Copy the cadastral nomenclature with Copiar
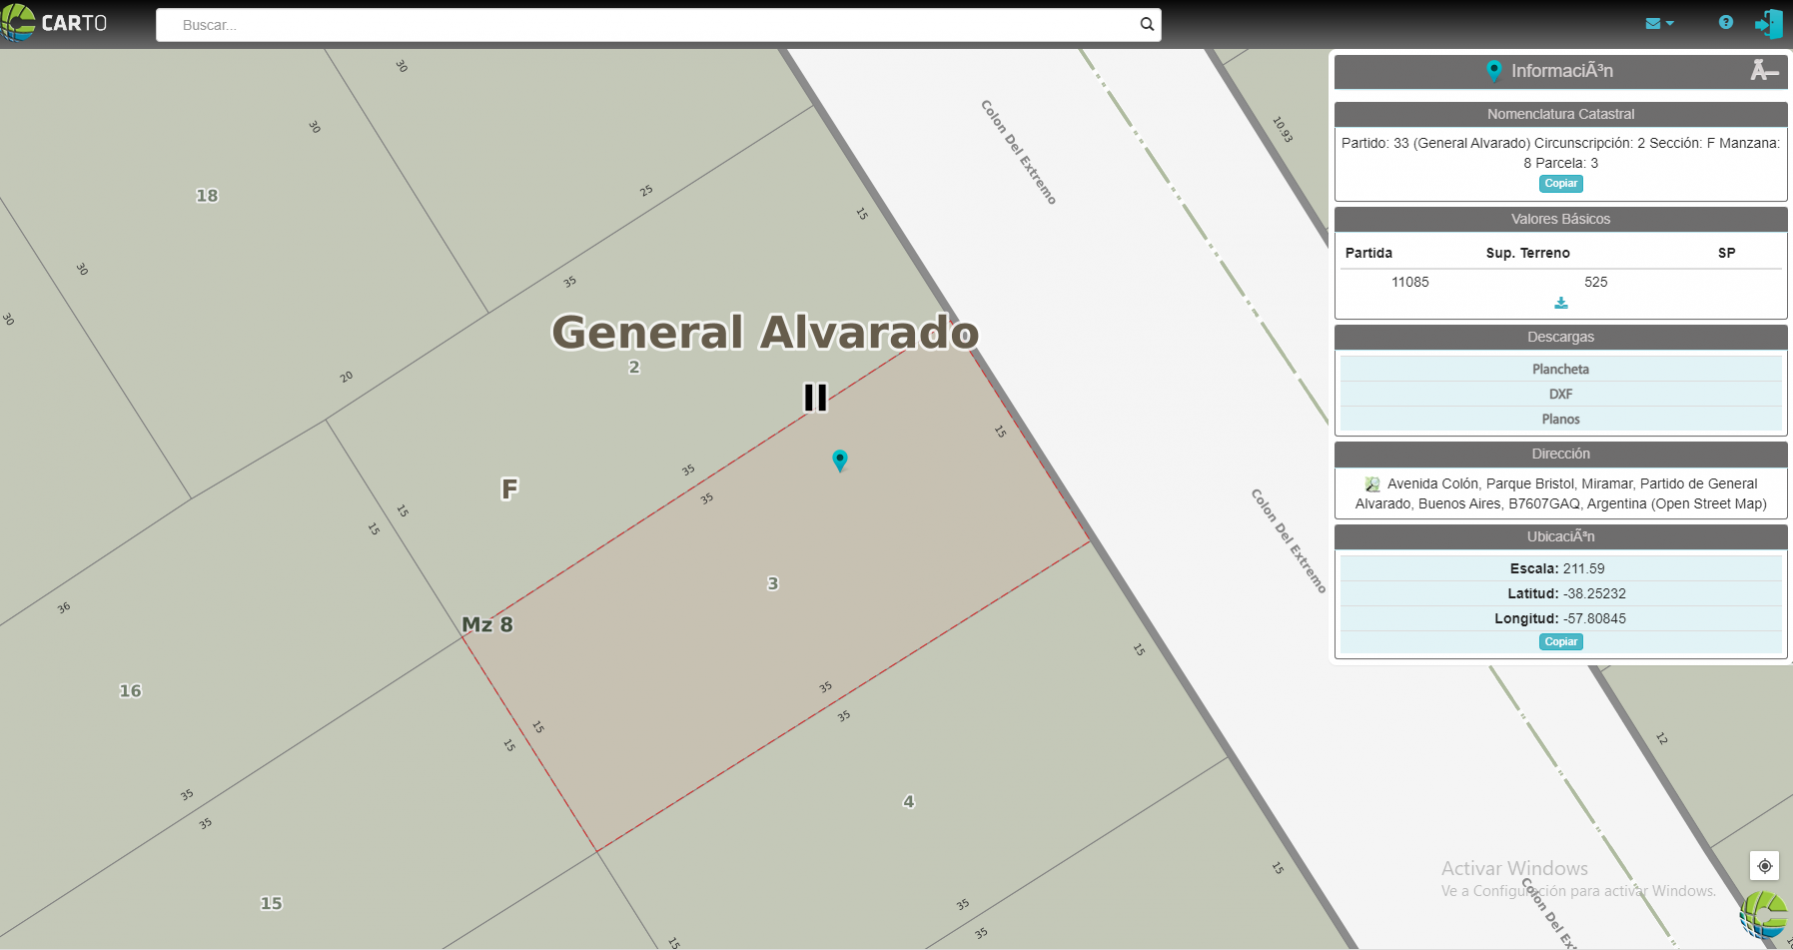Screen dimensions: 1793x950 coord(1560,183)
